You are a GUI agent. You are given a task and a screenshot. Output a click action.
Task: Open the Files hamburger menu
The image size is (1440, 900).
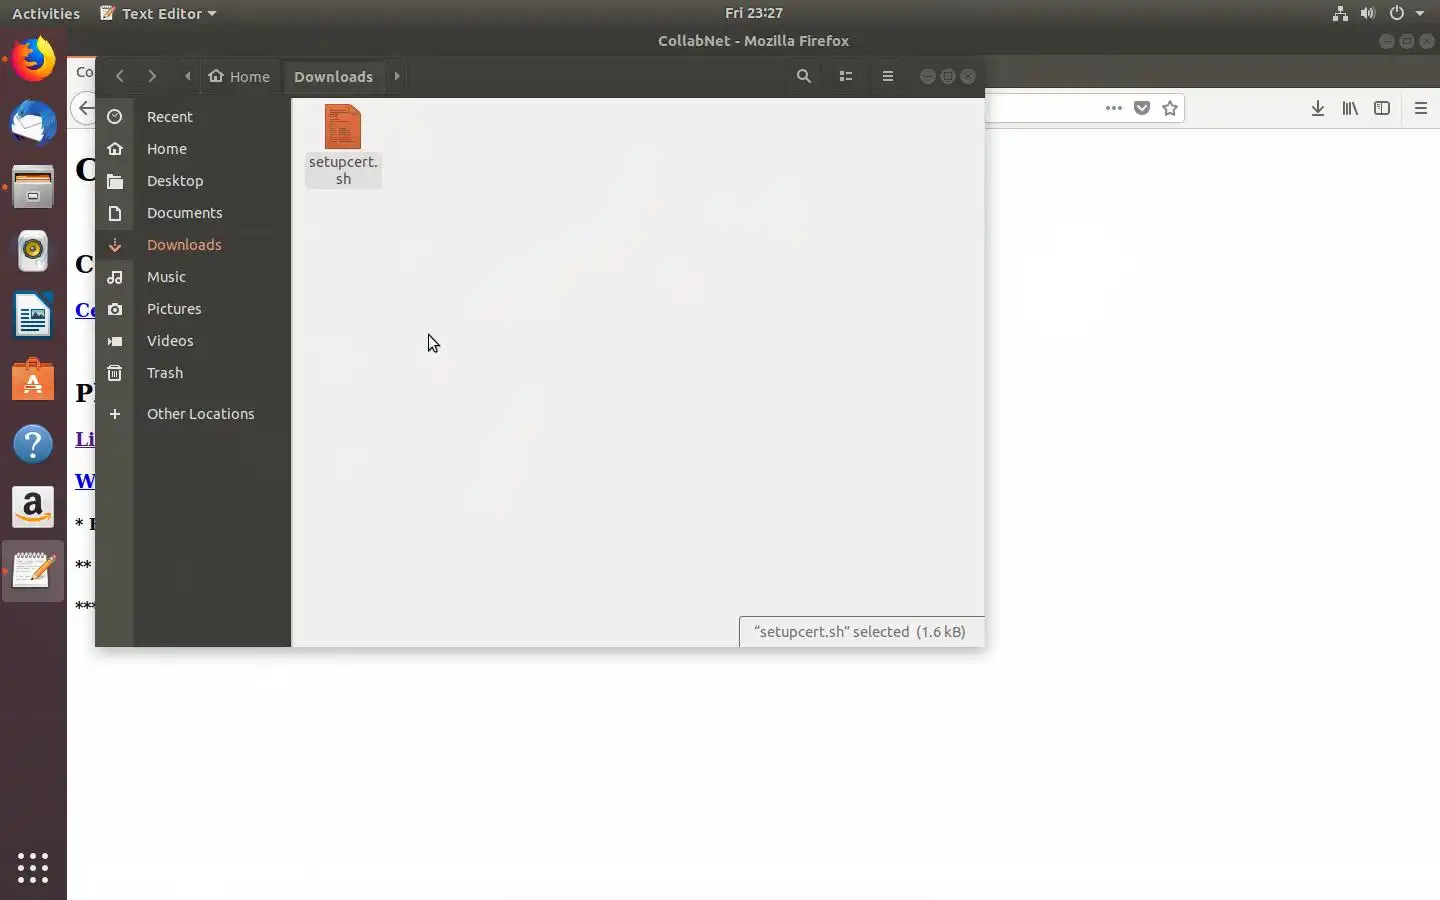(888, 76)
